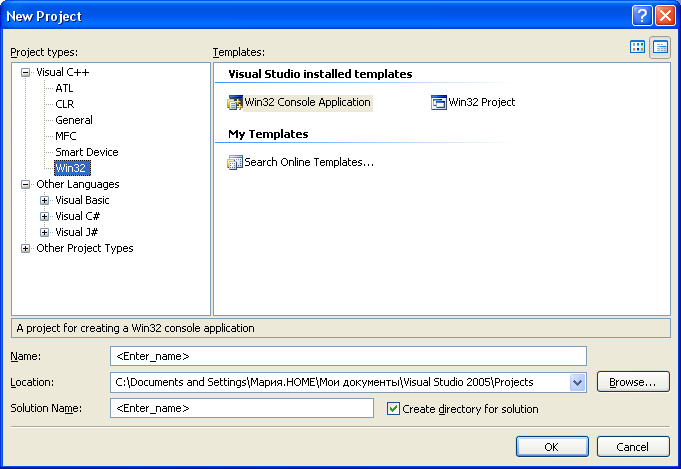The height and width of the screenshot is (469, 681).
Task: Click the 'Project types:' label
Action: pos(44,53)
